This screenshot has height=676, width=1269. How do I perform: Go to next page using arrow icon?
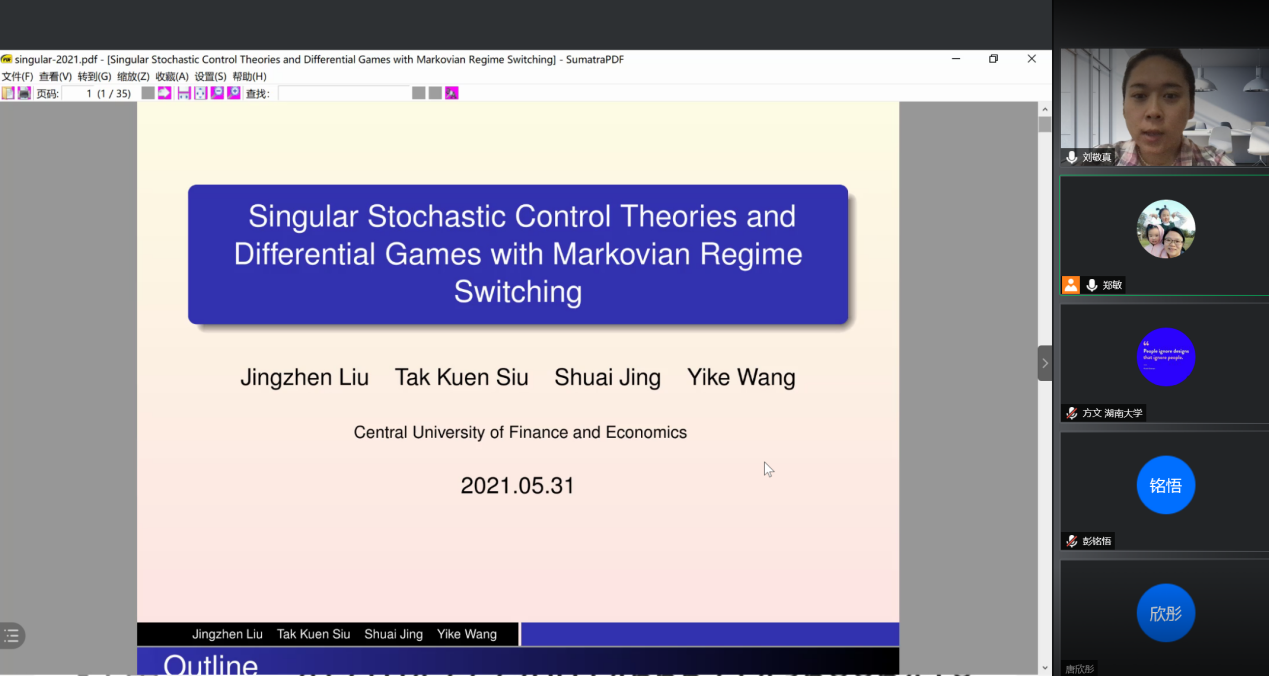[x=165, y=93]
